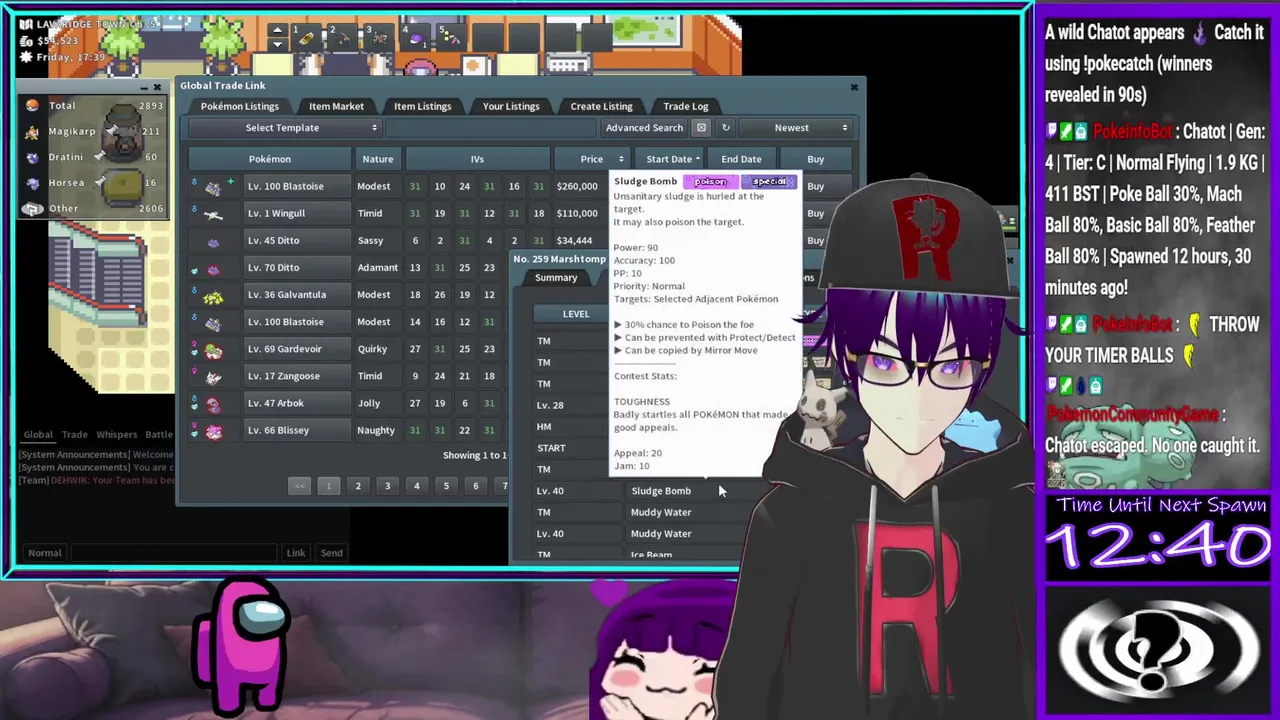Viewport: 1280px width, 720px height.
Task: Click the Arbok sprite icon
Action: 213,404
